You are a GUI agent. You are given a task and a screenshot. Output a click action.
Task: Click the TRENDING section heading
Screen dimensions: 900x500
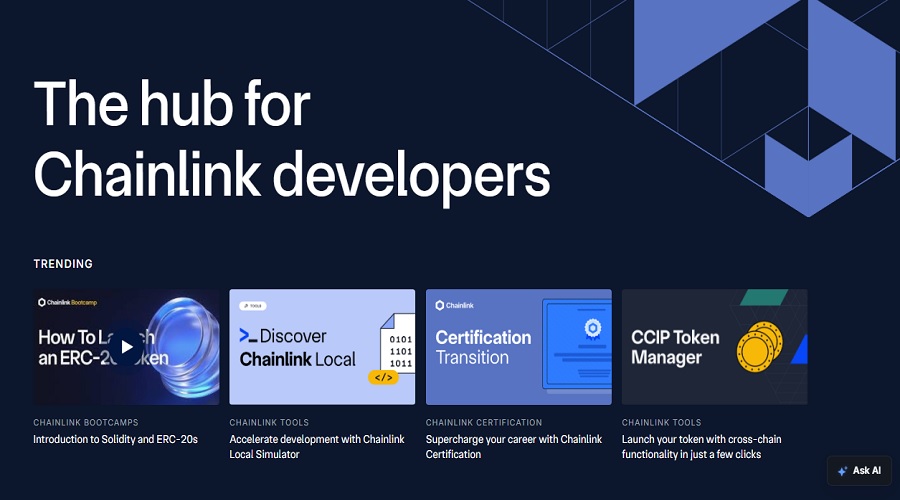tap(63, 264)
